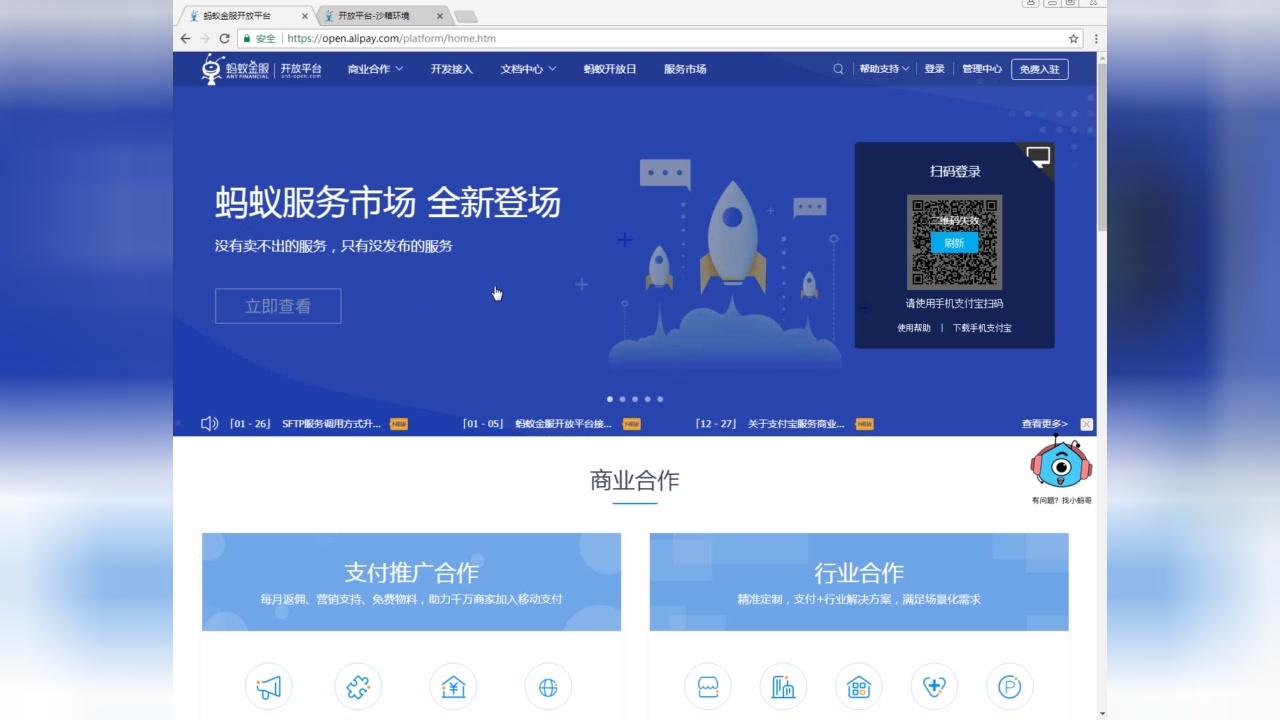Click the 立即查看 banner button

pyautogui.click(x=278, y=306)
